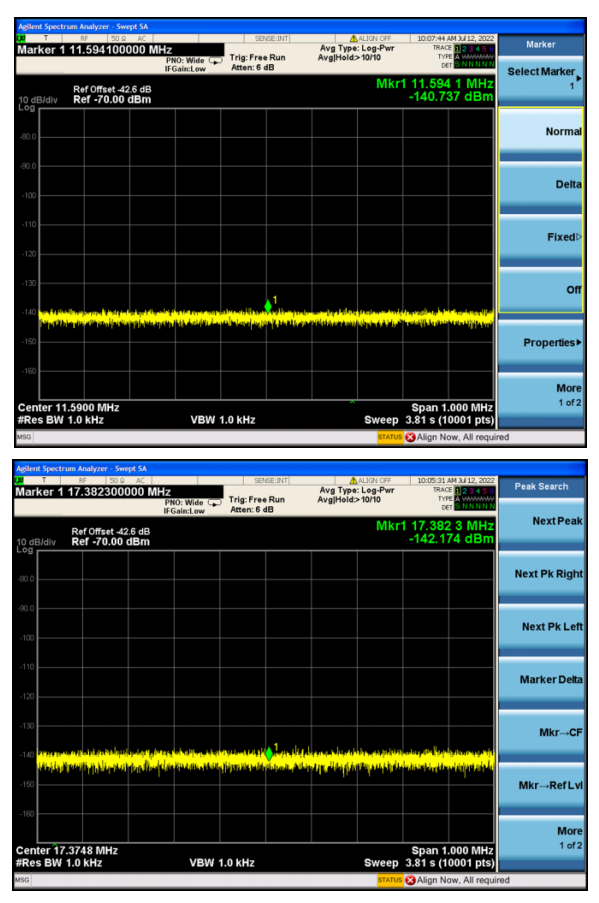The height and width of the screenshot is (903, 599).
Task: Click the Next Peak softkey
Action: [x=541, y=522]
